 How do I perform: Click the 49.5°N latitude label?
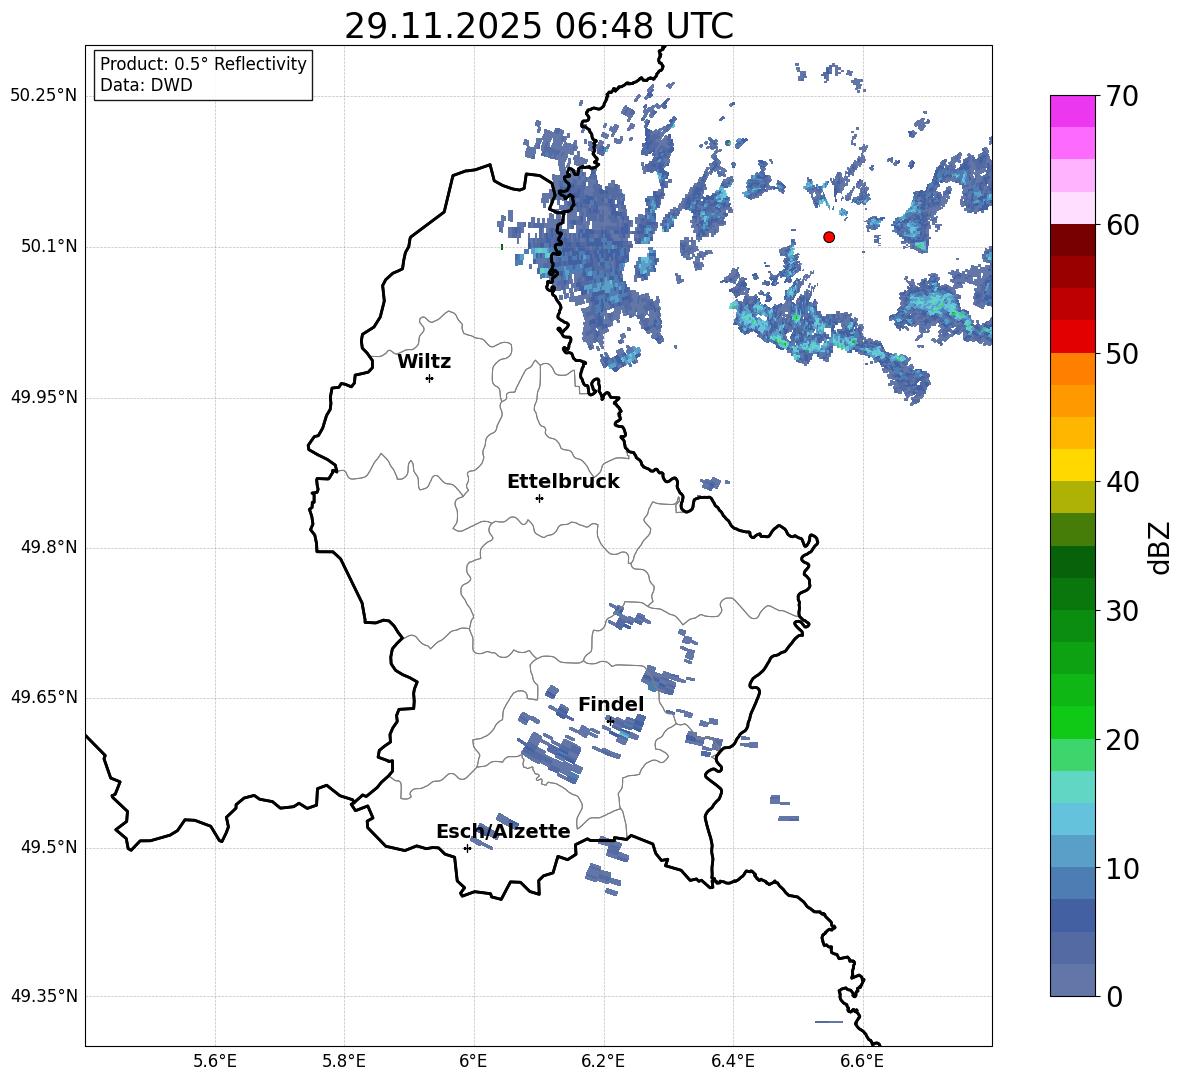click(x=49, y=847)
